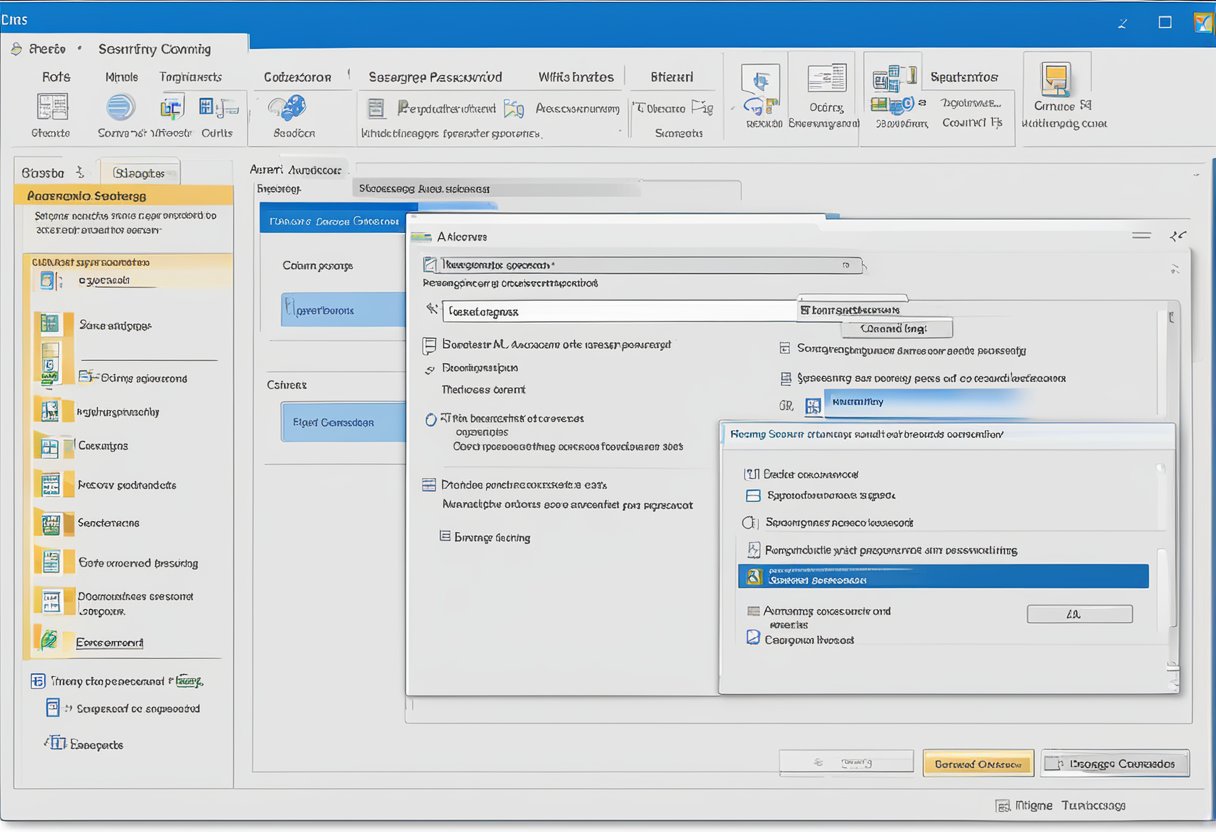Check the first checkbox in the popup list
The width and height of the screenshot is (1216, 832).
[751, 473]
